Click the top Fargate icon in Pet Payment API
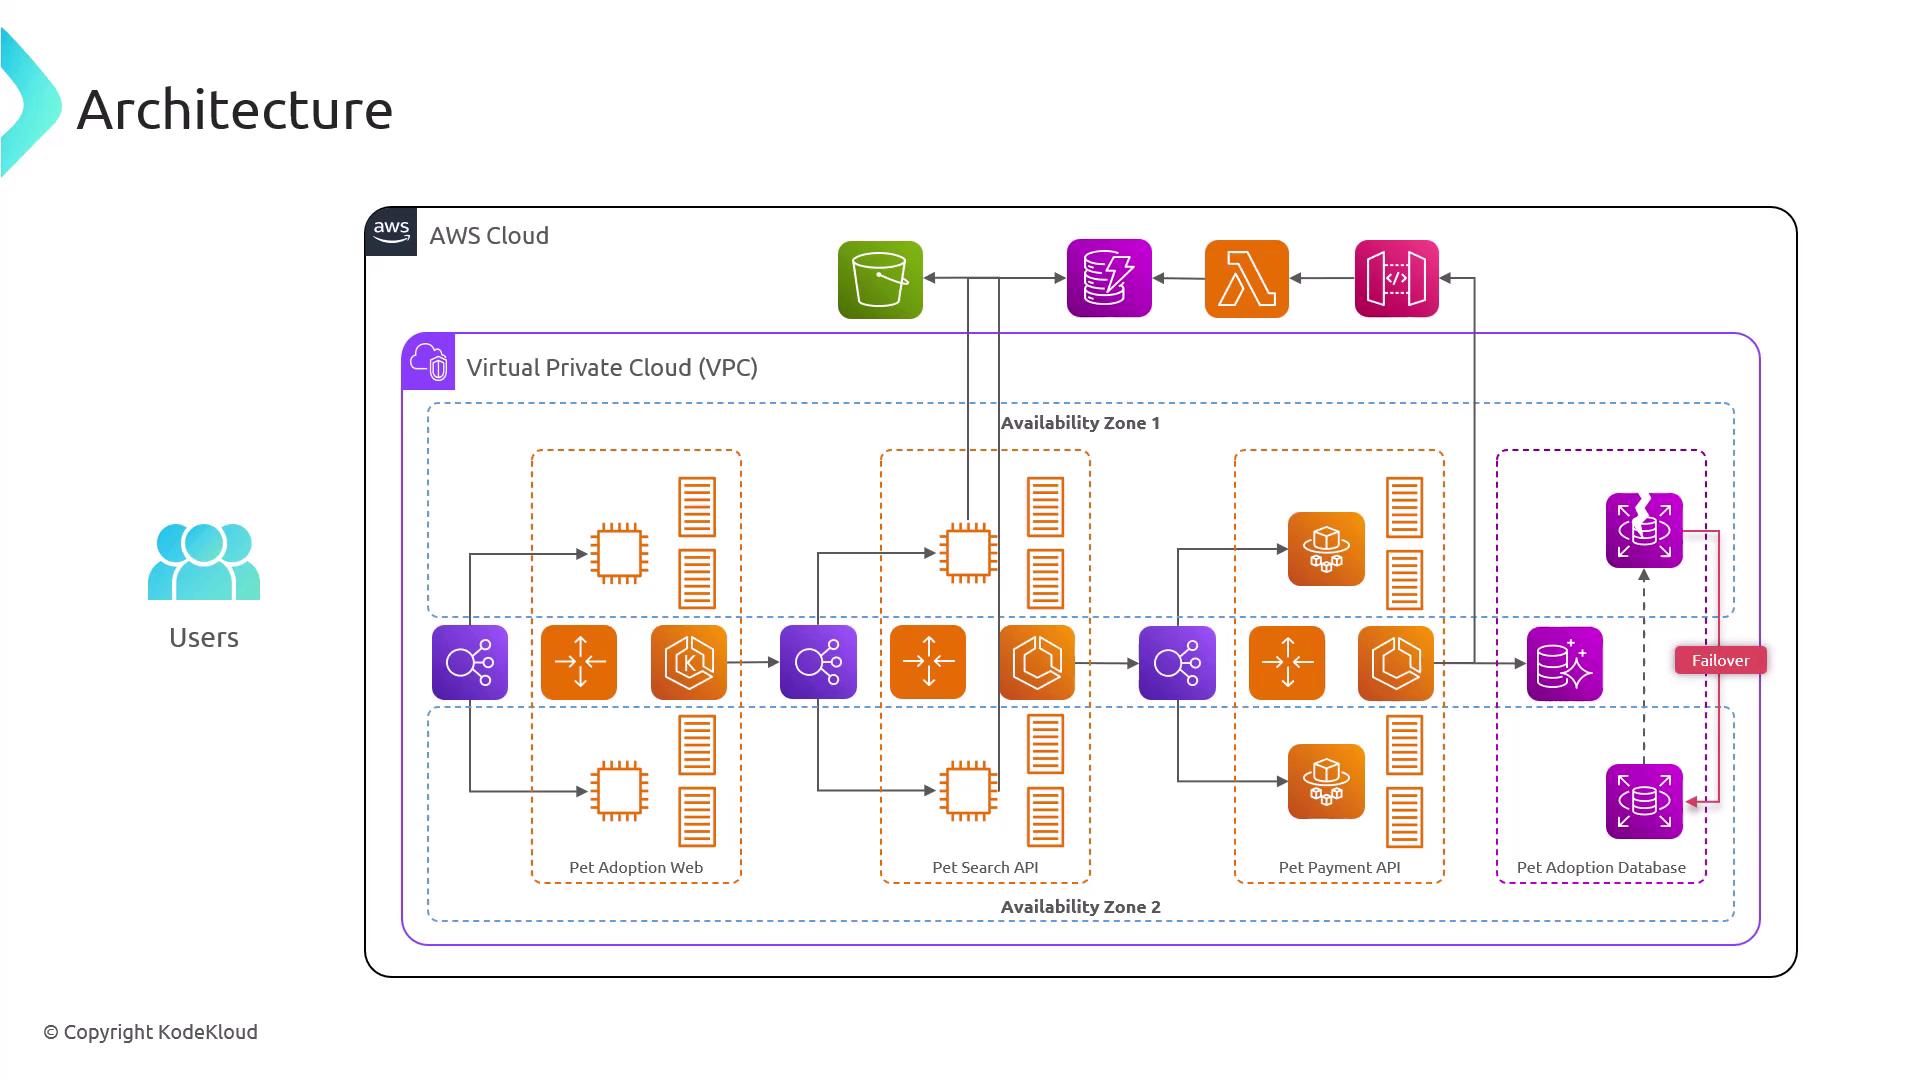Viewport: 1920px width, 1080px height. click(x=1326, y=549)
